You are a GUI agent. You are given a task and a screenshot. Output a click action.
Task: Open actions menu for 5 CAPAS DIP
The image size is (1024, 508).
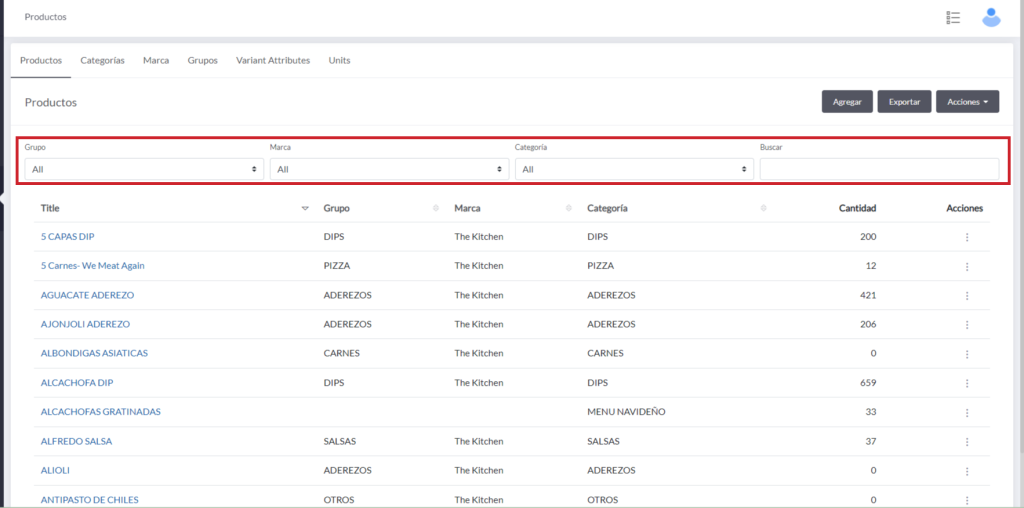coord(966,237)
